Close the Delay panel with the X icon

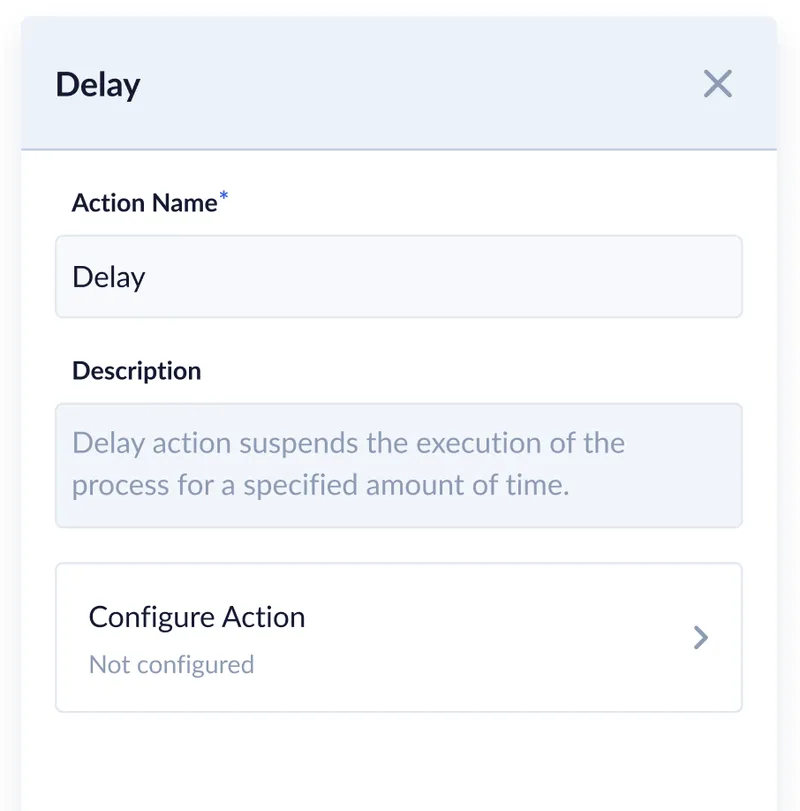pos(718,84)
